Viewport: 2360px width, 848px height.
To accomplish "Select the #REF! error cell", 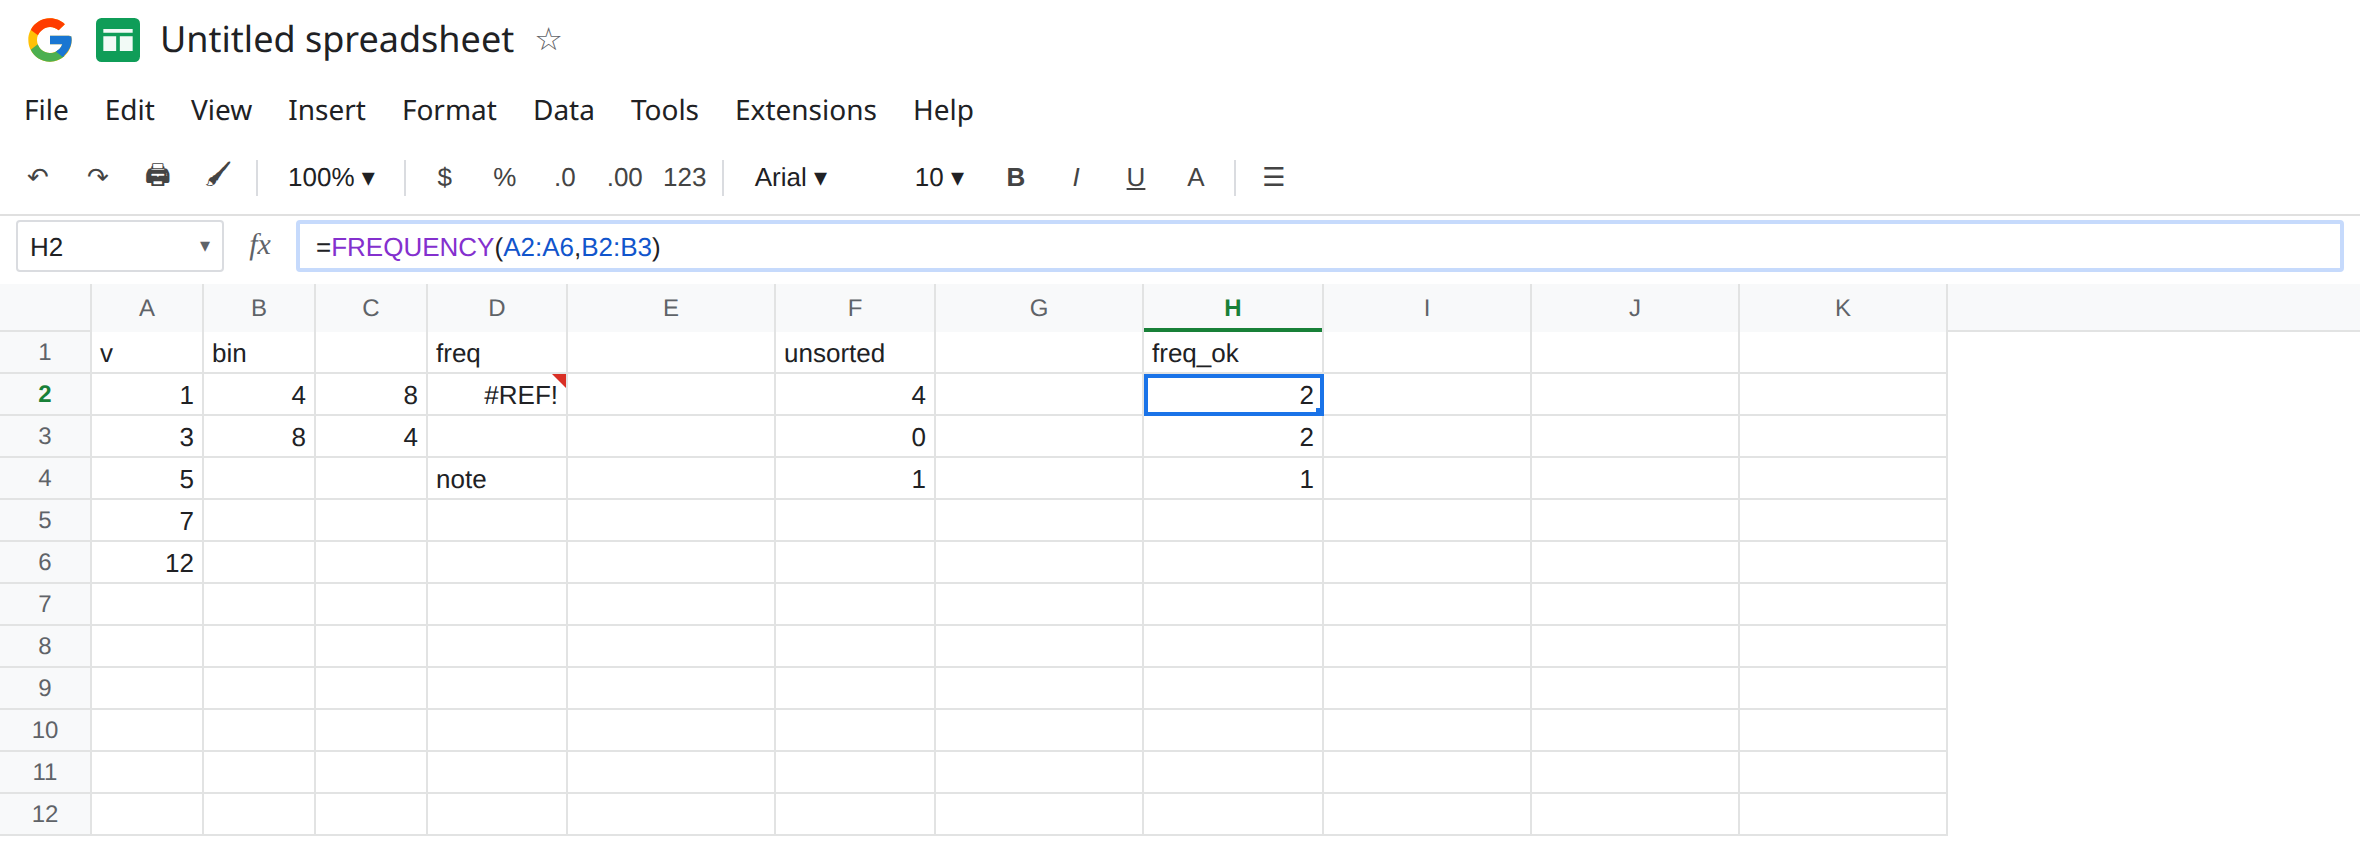I will [x=497, y=395].
